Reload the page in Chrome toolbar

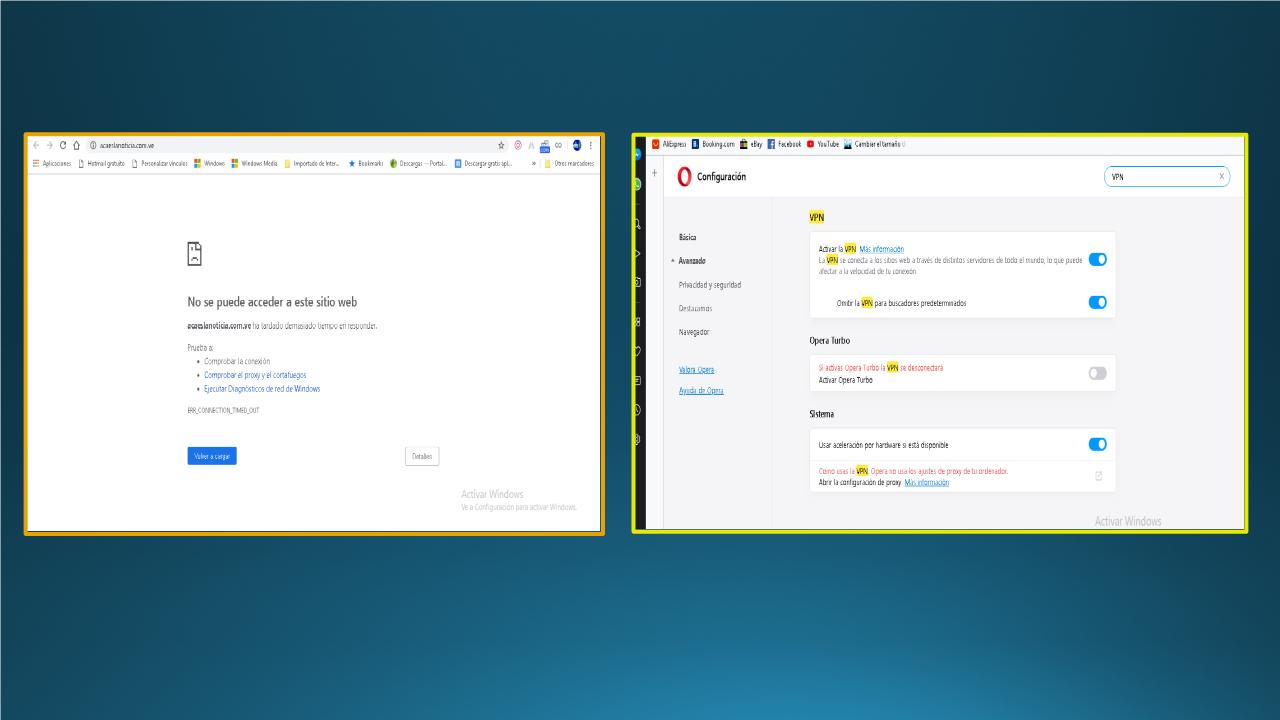pos(63,145)
